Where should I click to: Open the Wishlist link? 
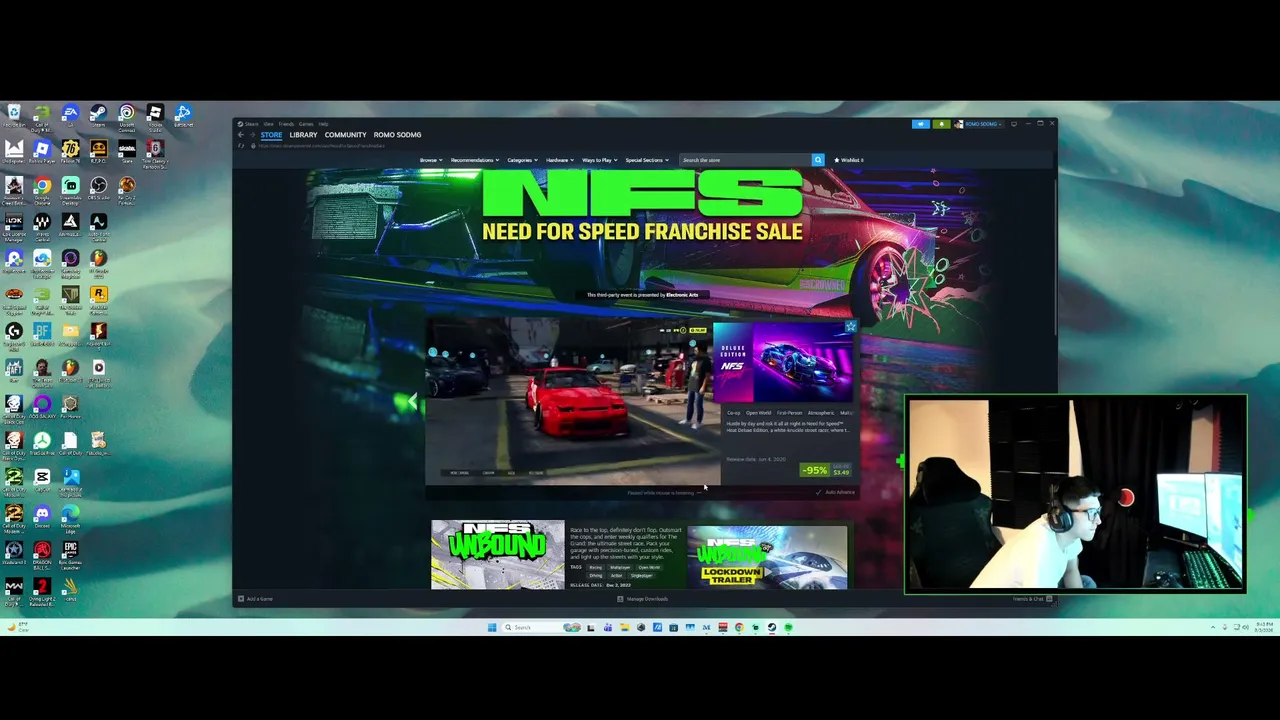pos(849,160)
